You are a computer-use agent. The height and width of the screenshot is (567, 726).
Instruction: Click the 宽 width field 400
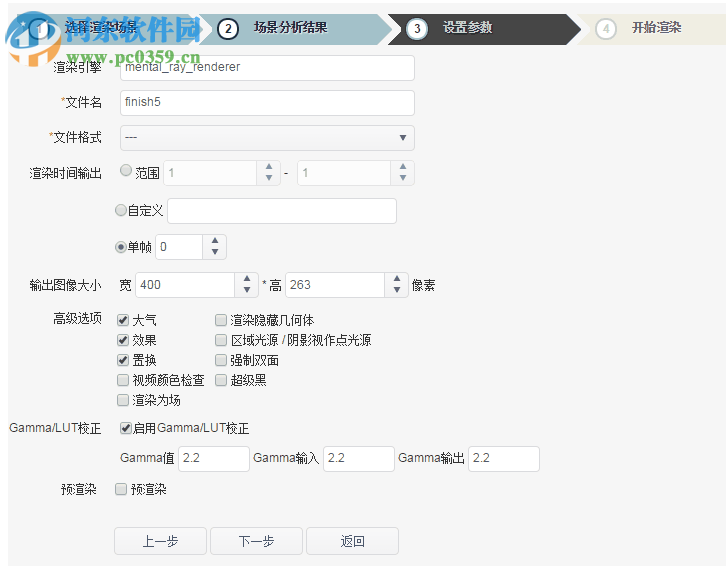185,285
